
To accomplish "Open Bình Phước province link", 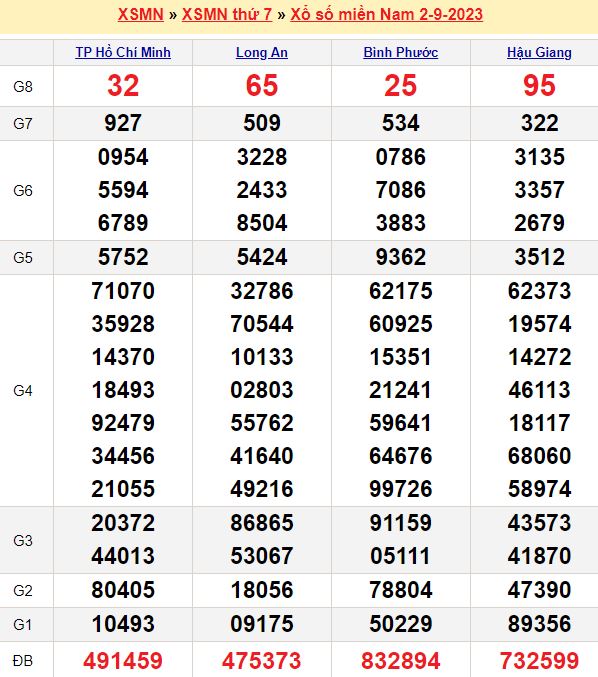I will [x=401, y=52].
